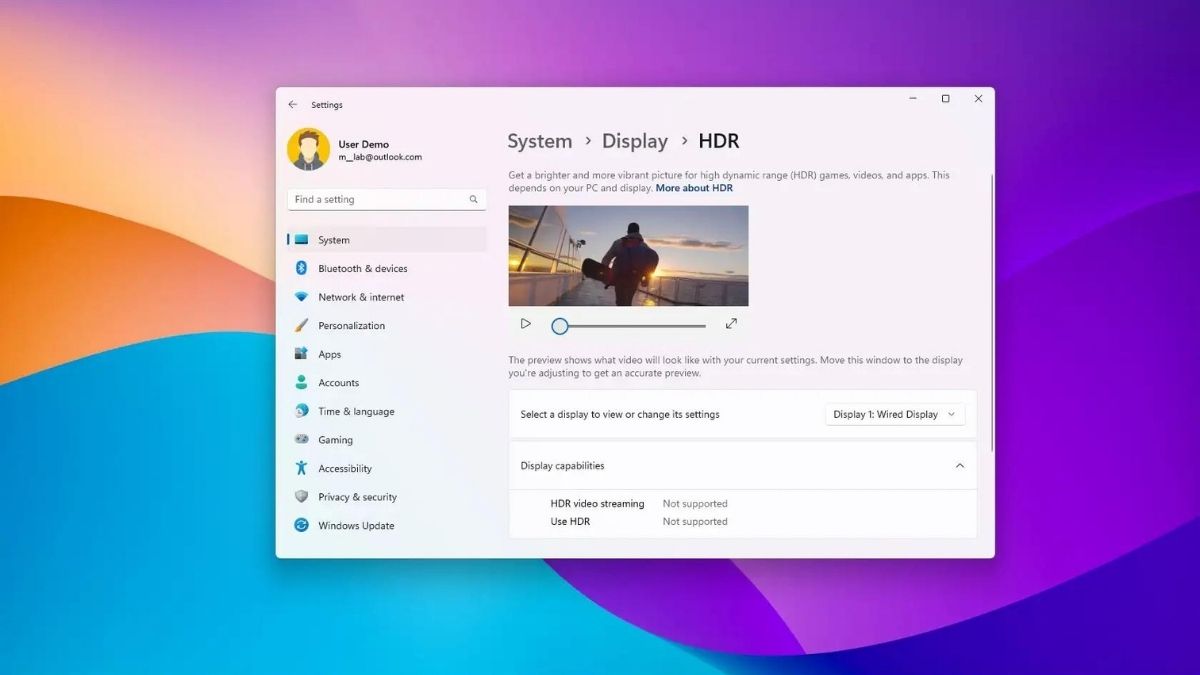
Task: Click the Privacy & security shield icon
Action: coord(302,496)
